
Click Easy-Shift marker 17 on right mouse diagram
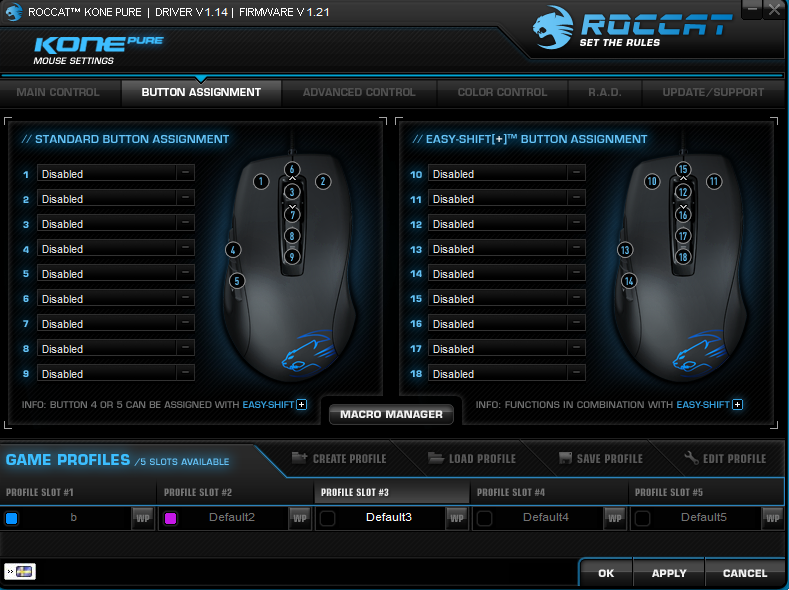(x=683, y=236)
